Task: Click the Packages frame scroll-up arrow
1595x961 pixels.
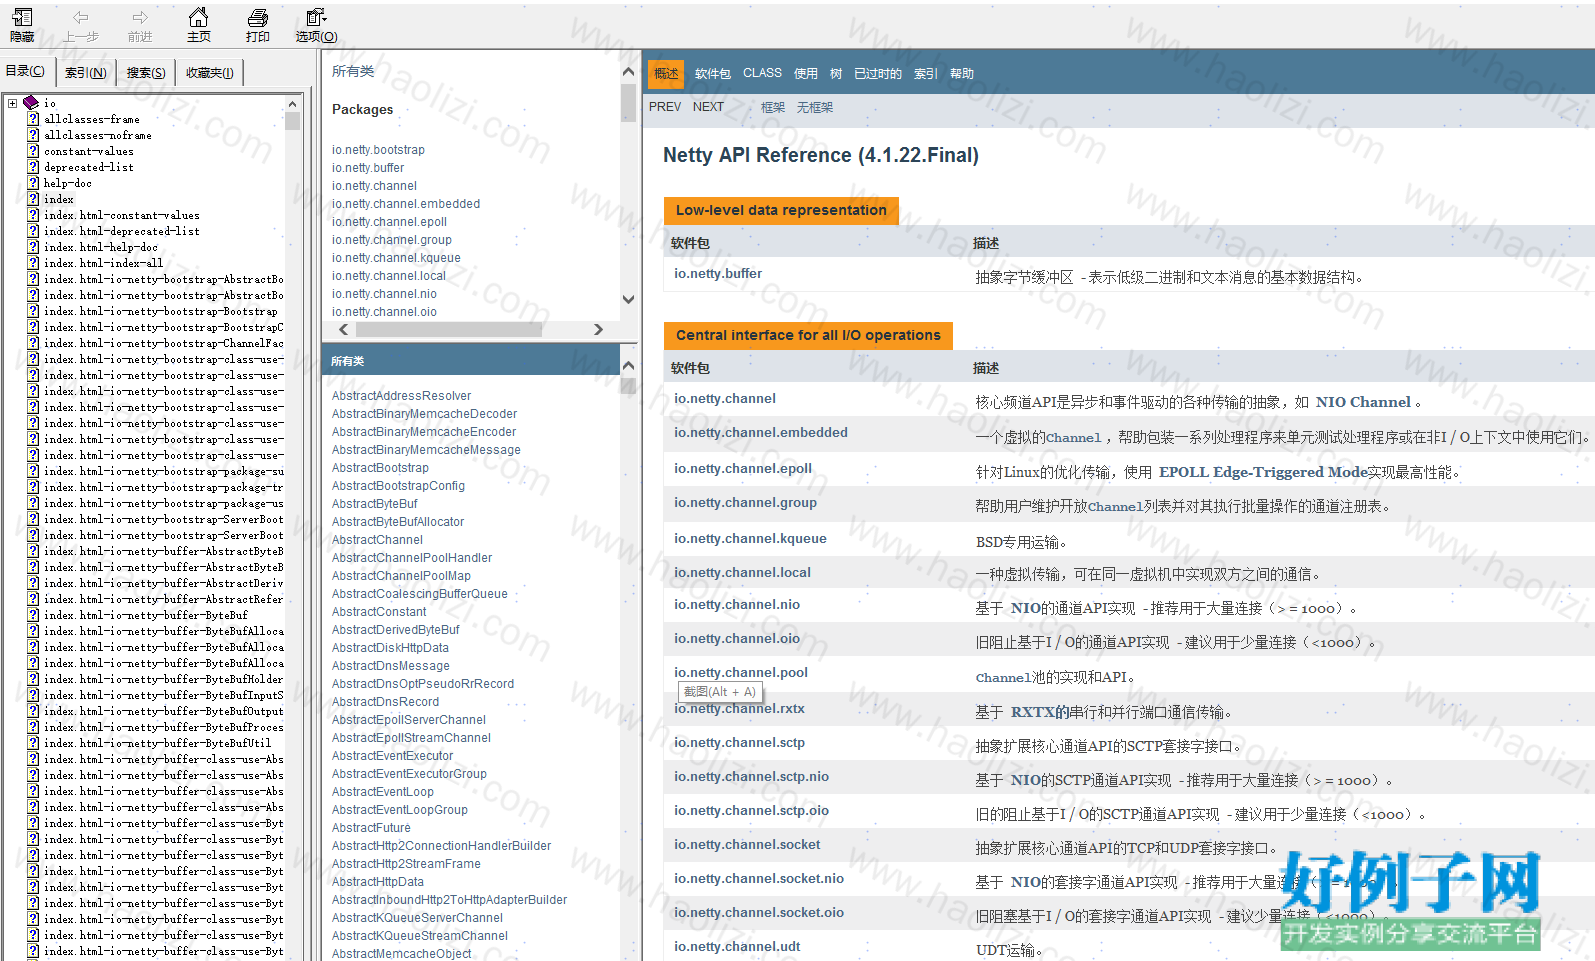Action: point(628,71)
